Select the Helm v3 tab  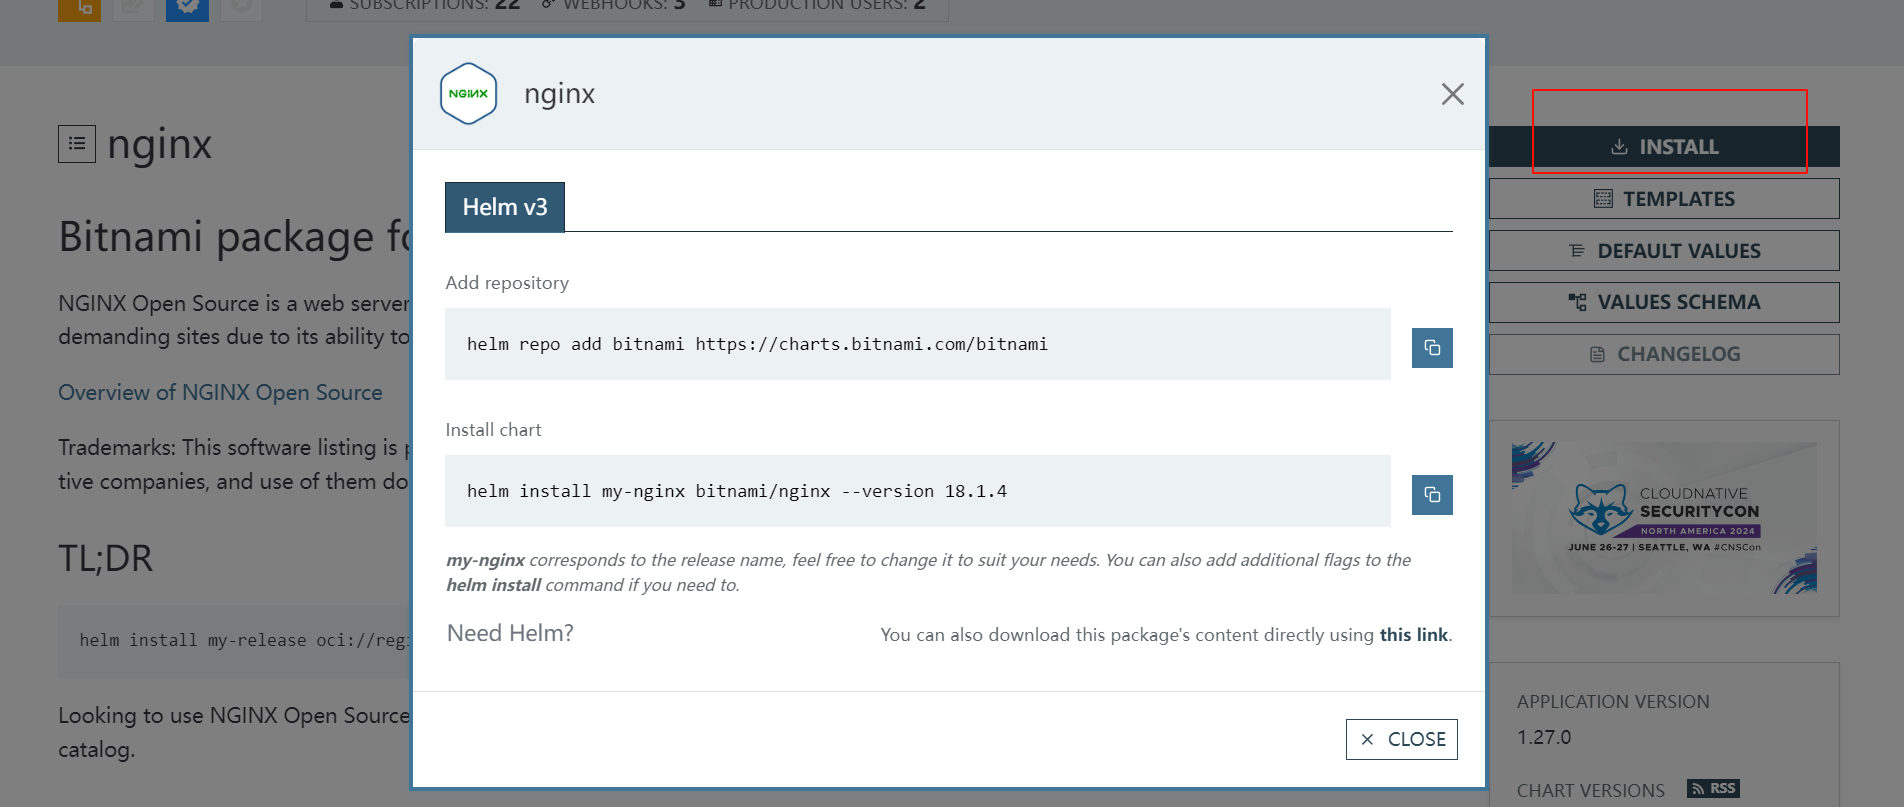[x=505, y=207]
